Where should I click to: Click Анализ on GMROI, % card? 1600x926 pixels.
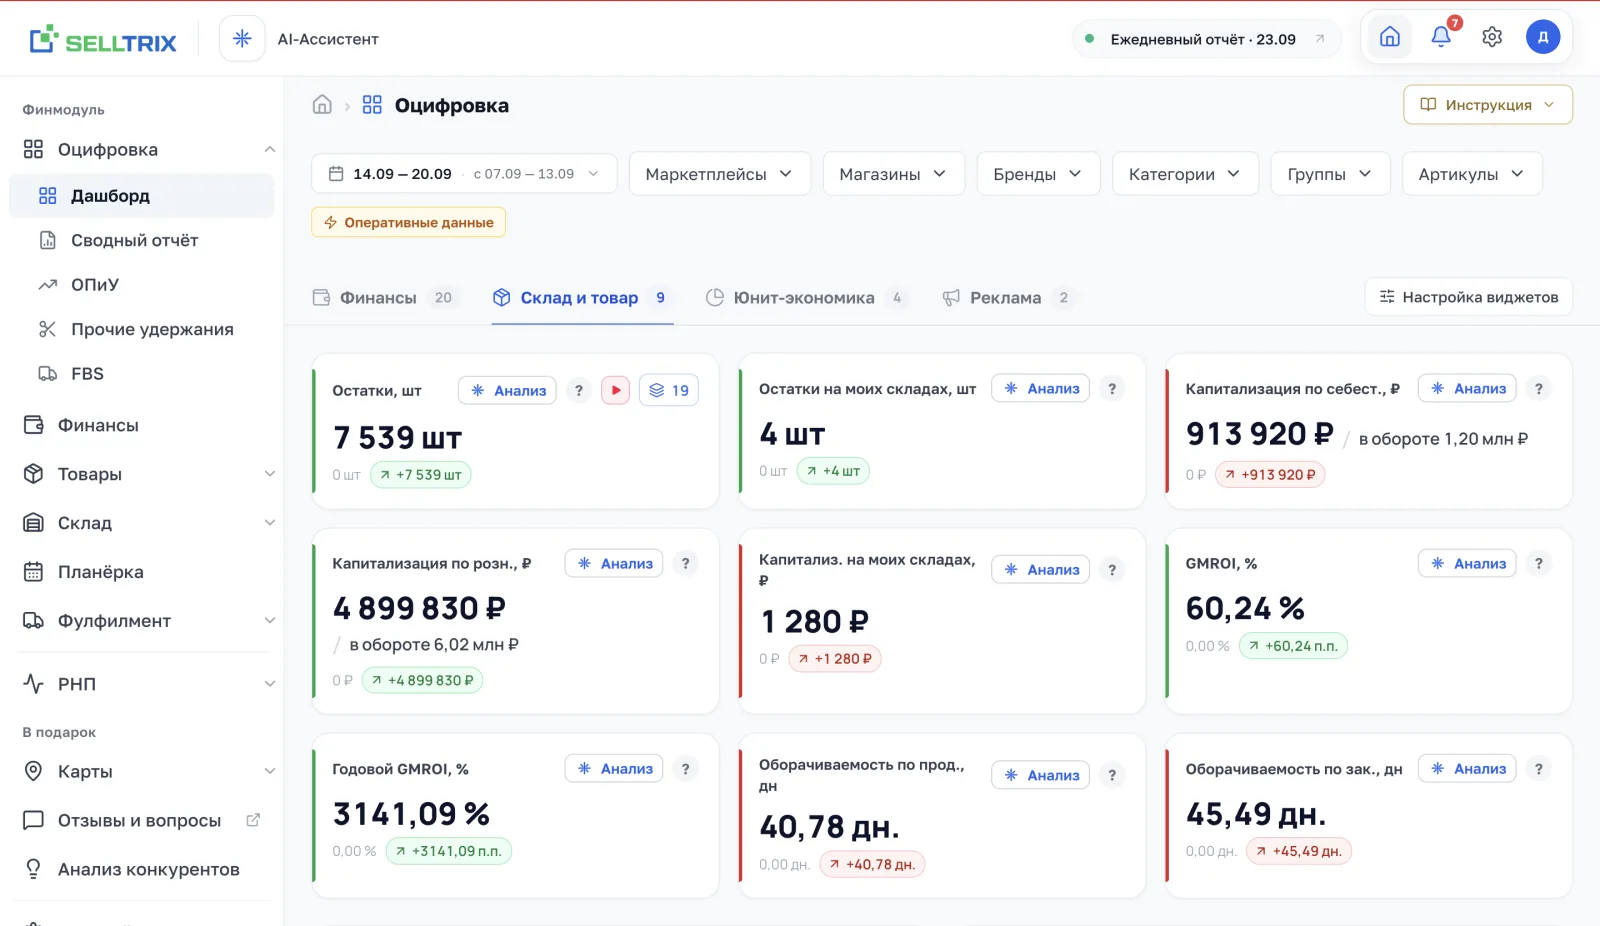[x=1468, y=563]
